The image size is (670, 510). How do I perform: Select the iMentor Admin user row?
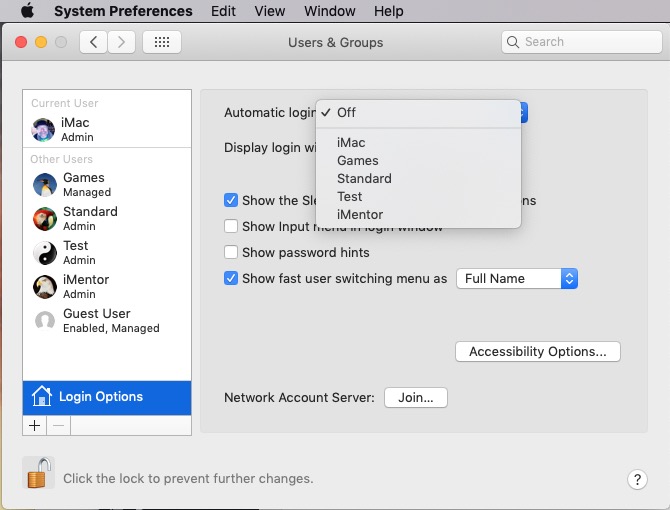tap(107, 287)
